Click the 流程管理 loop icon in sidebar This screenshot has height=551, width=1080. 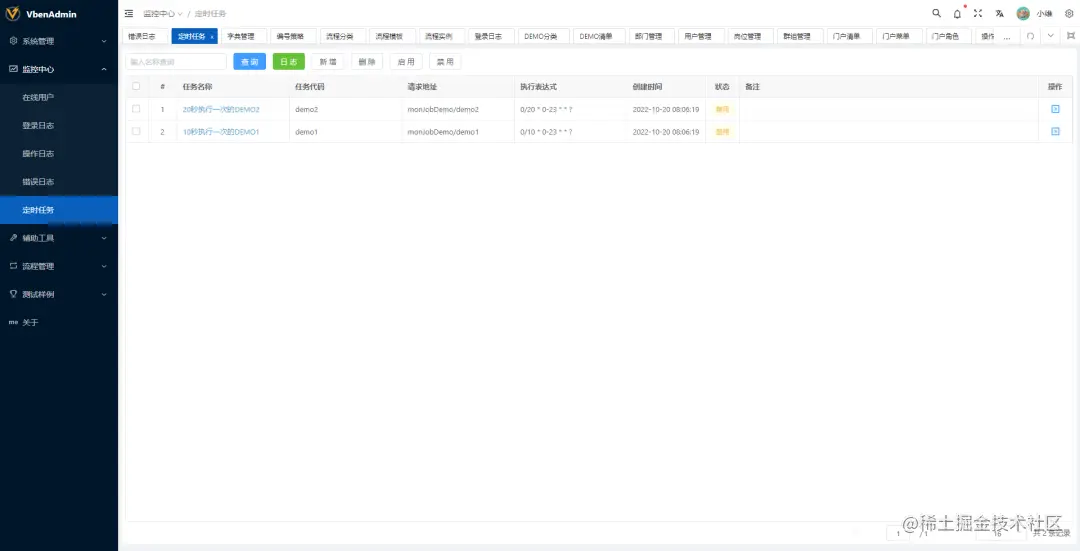coord(13,266)
